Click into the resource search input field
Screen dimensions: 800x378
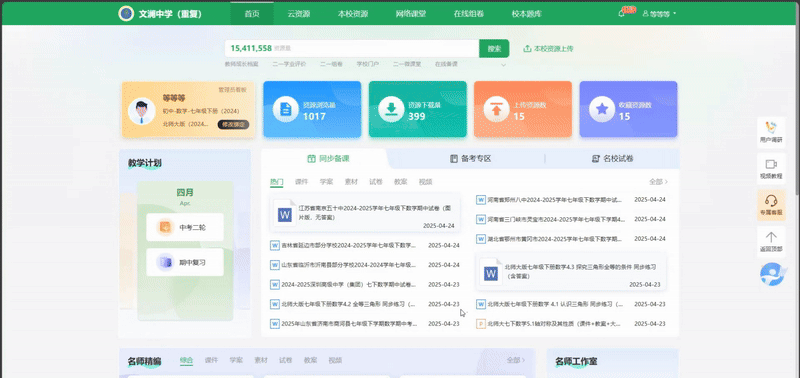pyautogui.click(x=352, y=48)
